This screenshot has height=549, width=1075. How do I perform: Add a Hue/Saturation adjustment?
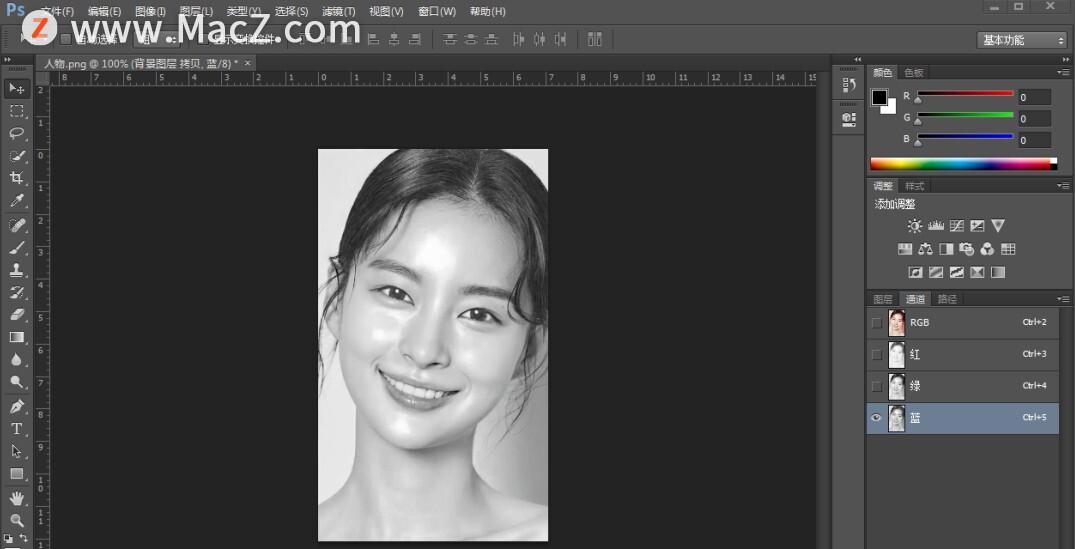(905, 249)
